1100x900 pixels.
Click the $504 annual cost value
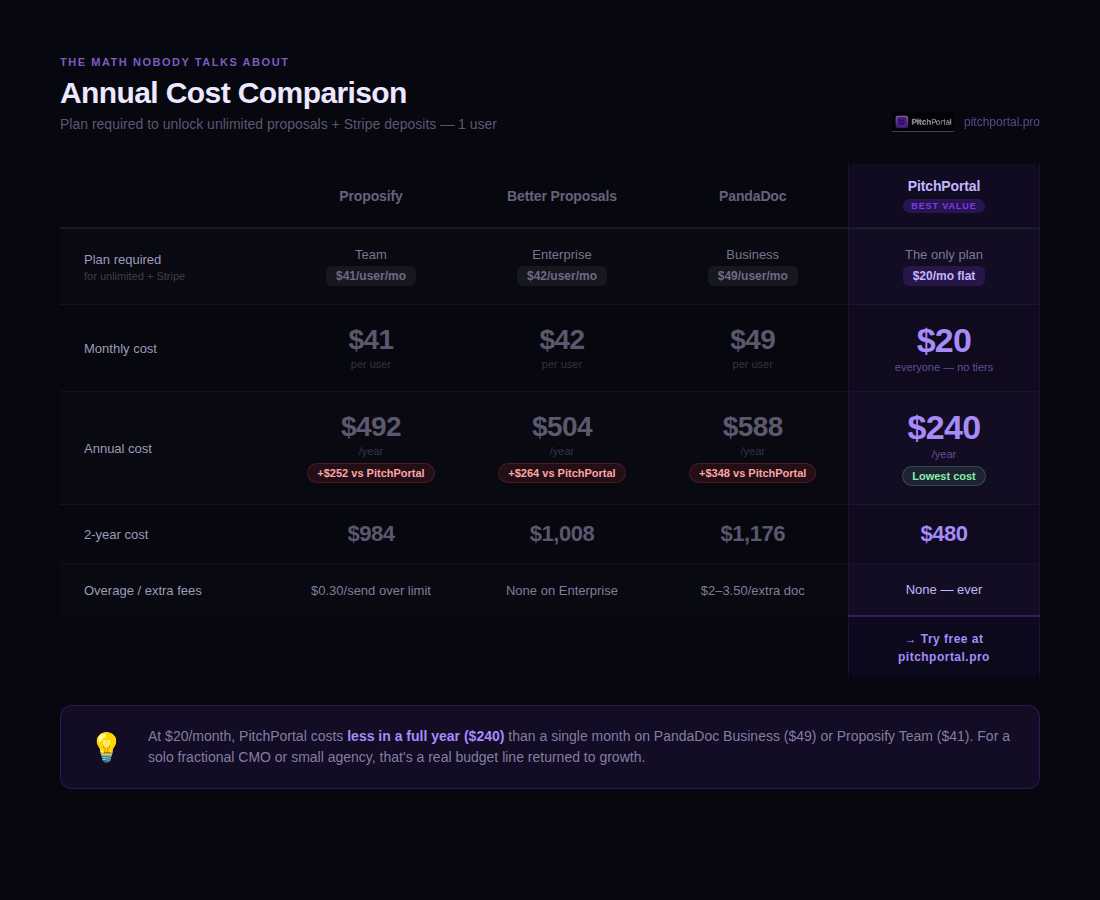point(561,427)
